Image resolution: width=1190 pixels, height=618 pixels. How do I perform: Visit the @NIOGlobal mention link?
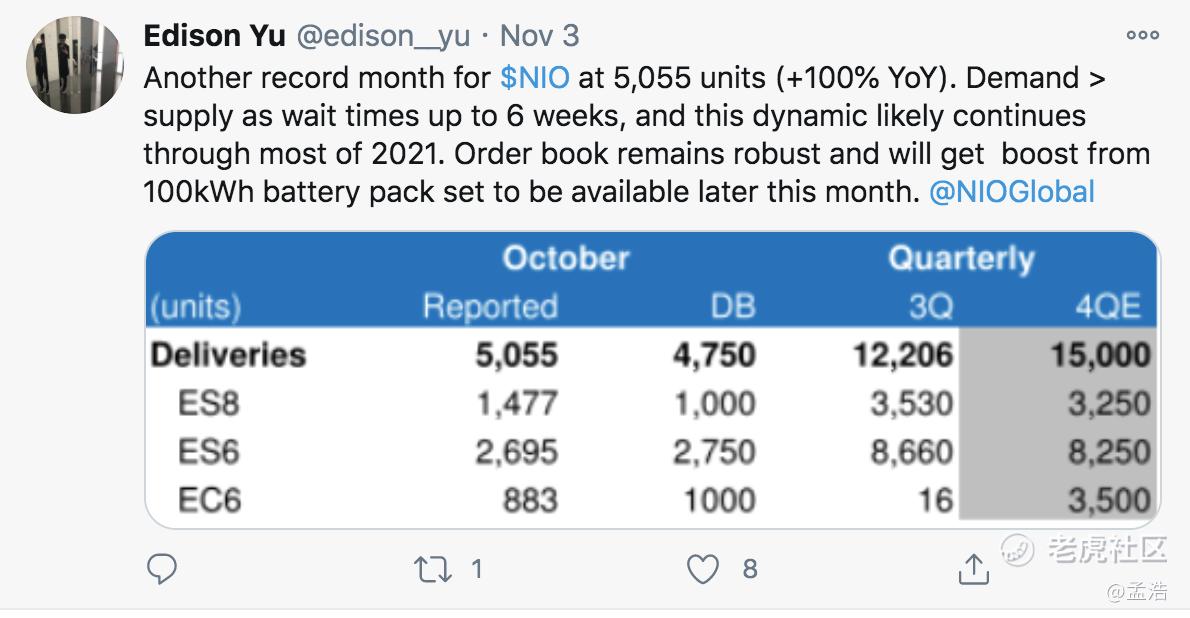1012,191
